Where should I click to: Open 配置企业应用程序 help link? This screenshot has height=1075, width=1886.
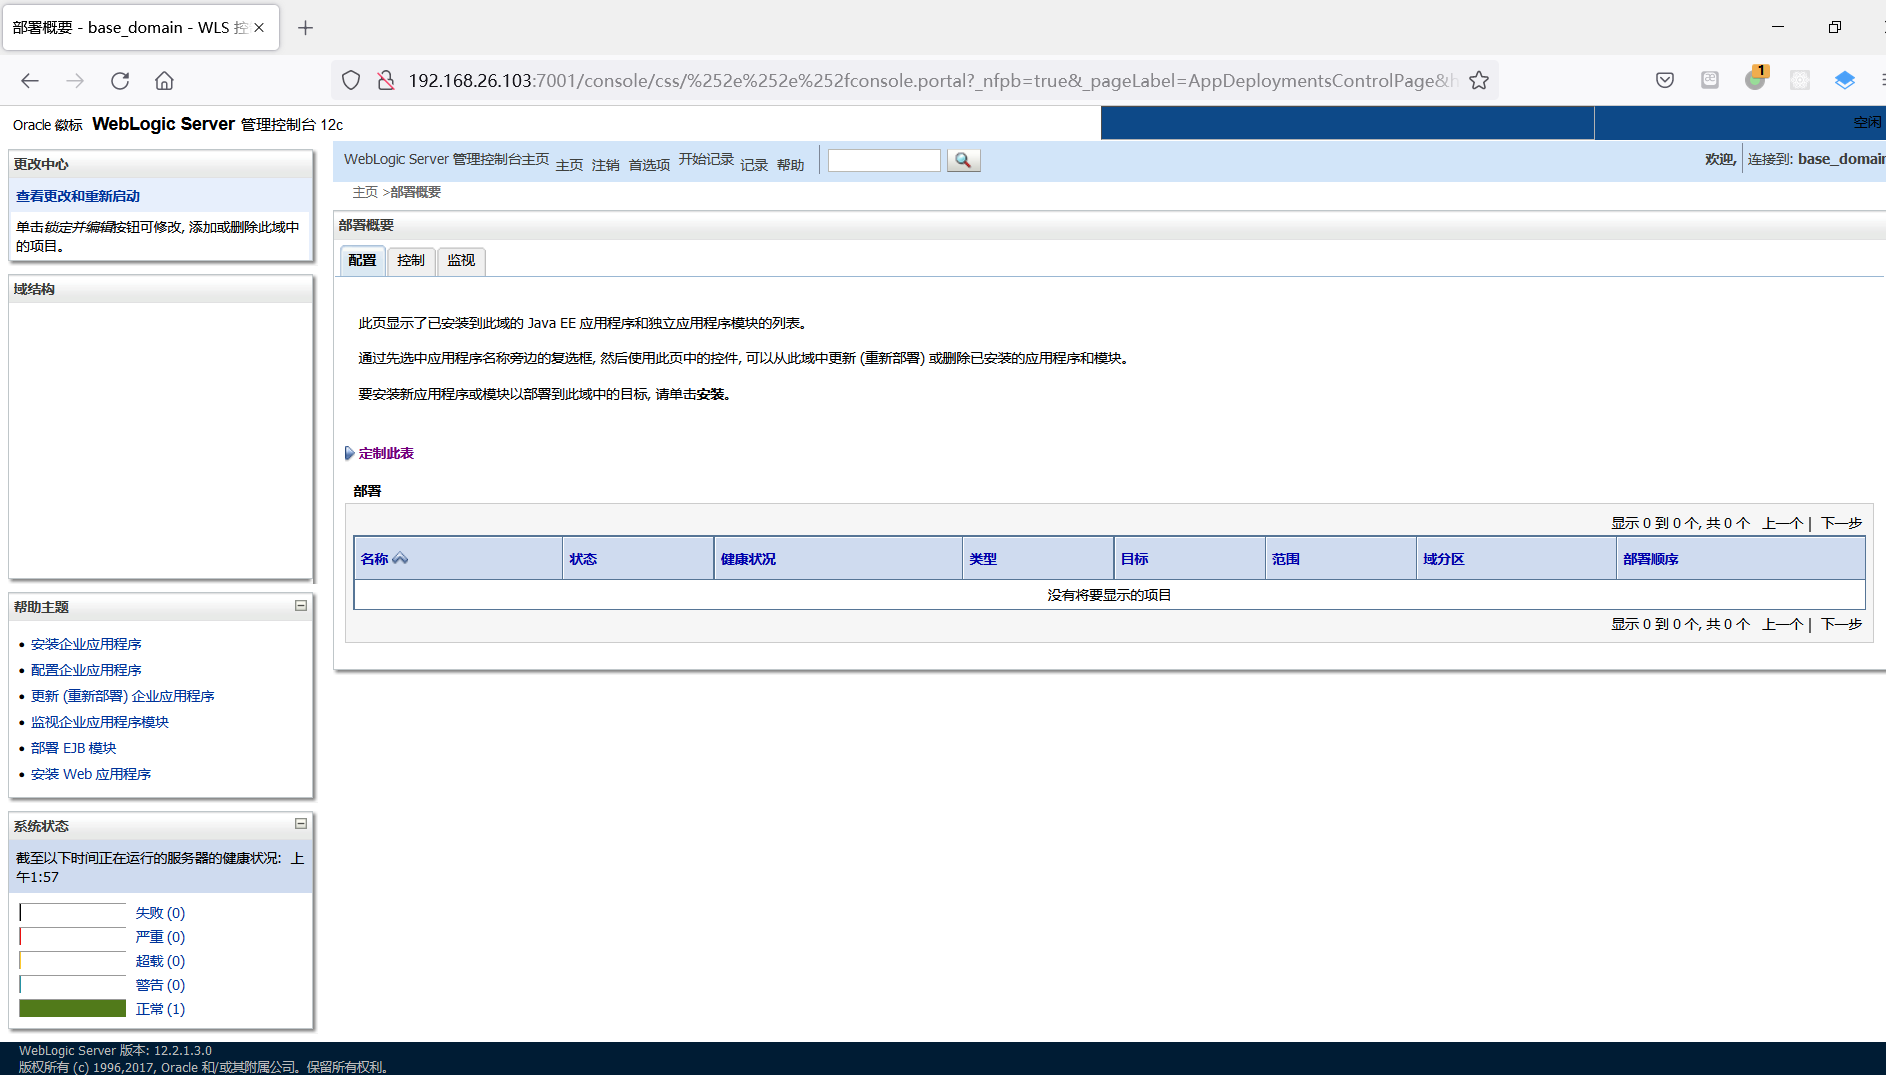pyautogui.click(x=86, y=670)
